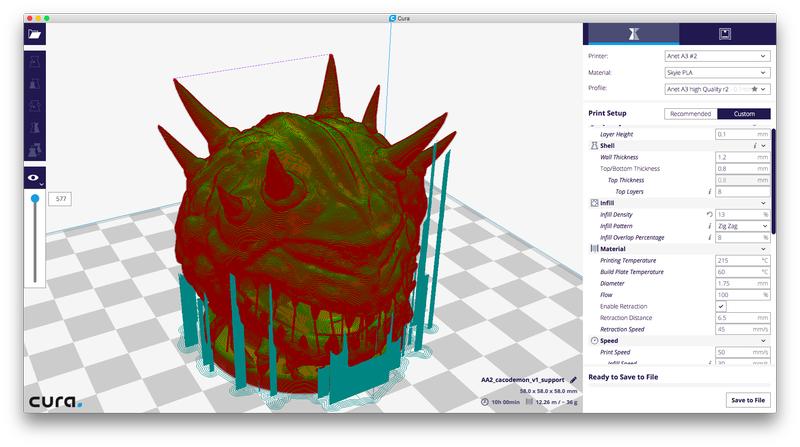Toggle the Enable Retraction checkbox

tap(722, 305)
